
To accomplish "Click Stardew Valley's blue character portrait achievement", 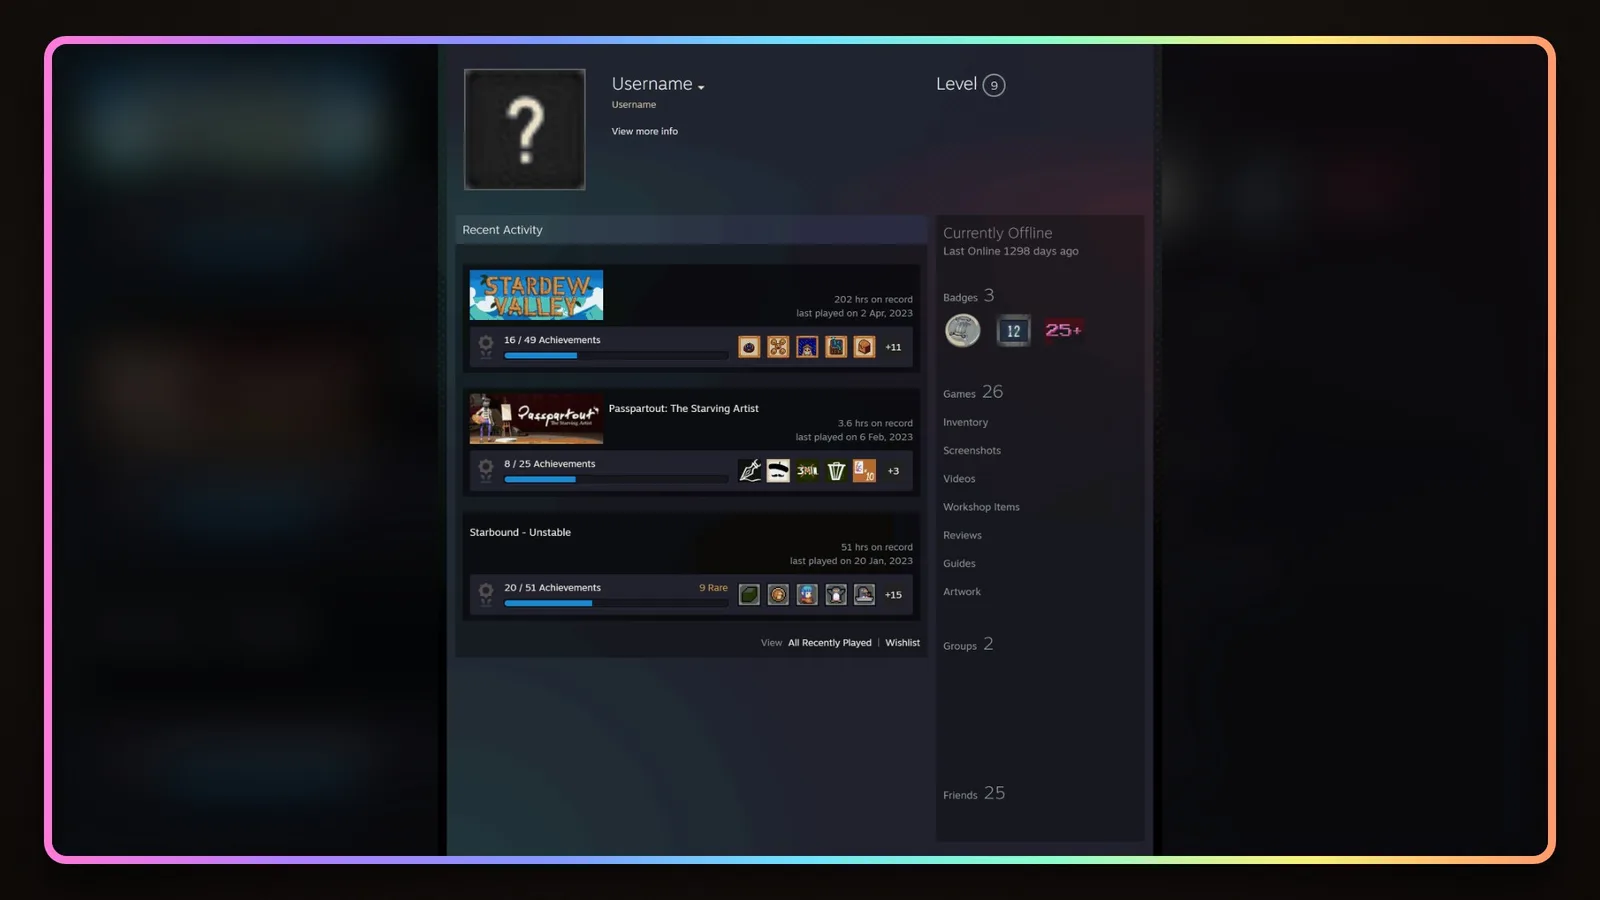I will 807,347.
